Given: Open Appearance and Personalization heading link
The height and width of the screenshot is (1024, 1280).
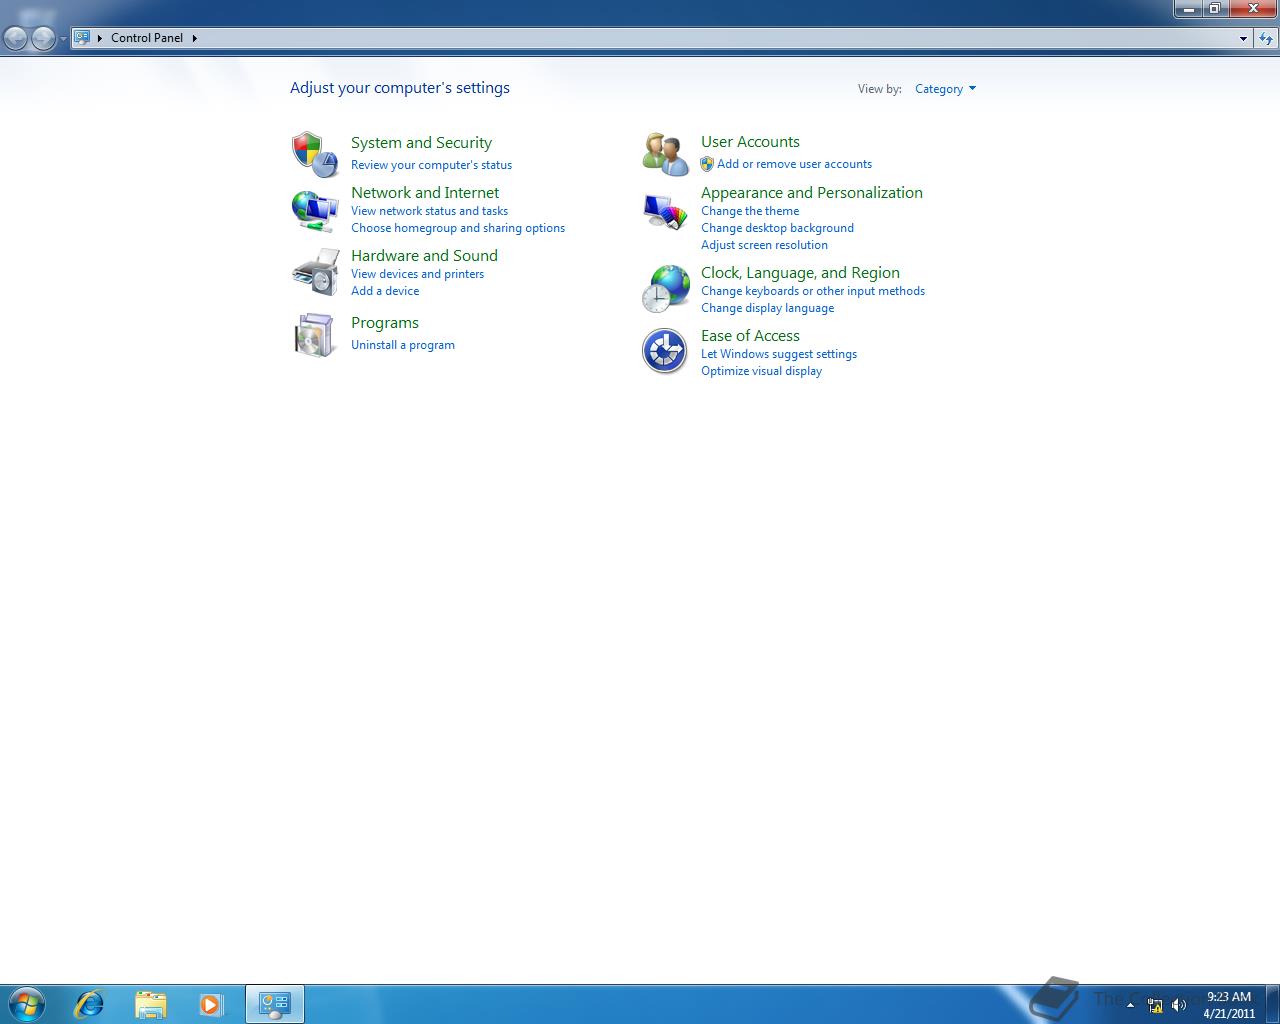Looking at the screenshot, I should tap(812, 193).
